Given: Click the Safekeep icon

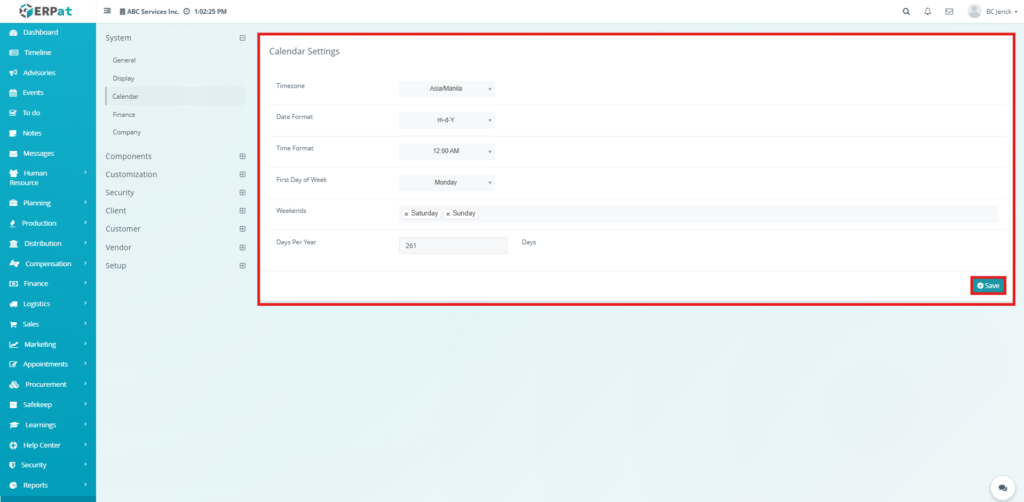Looking at the screenshot, I should 13,405.
